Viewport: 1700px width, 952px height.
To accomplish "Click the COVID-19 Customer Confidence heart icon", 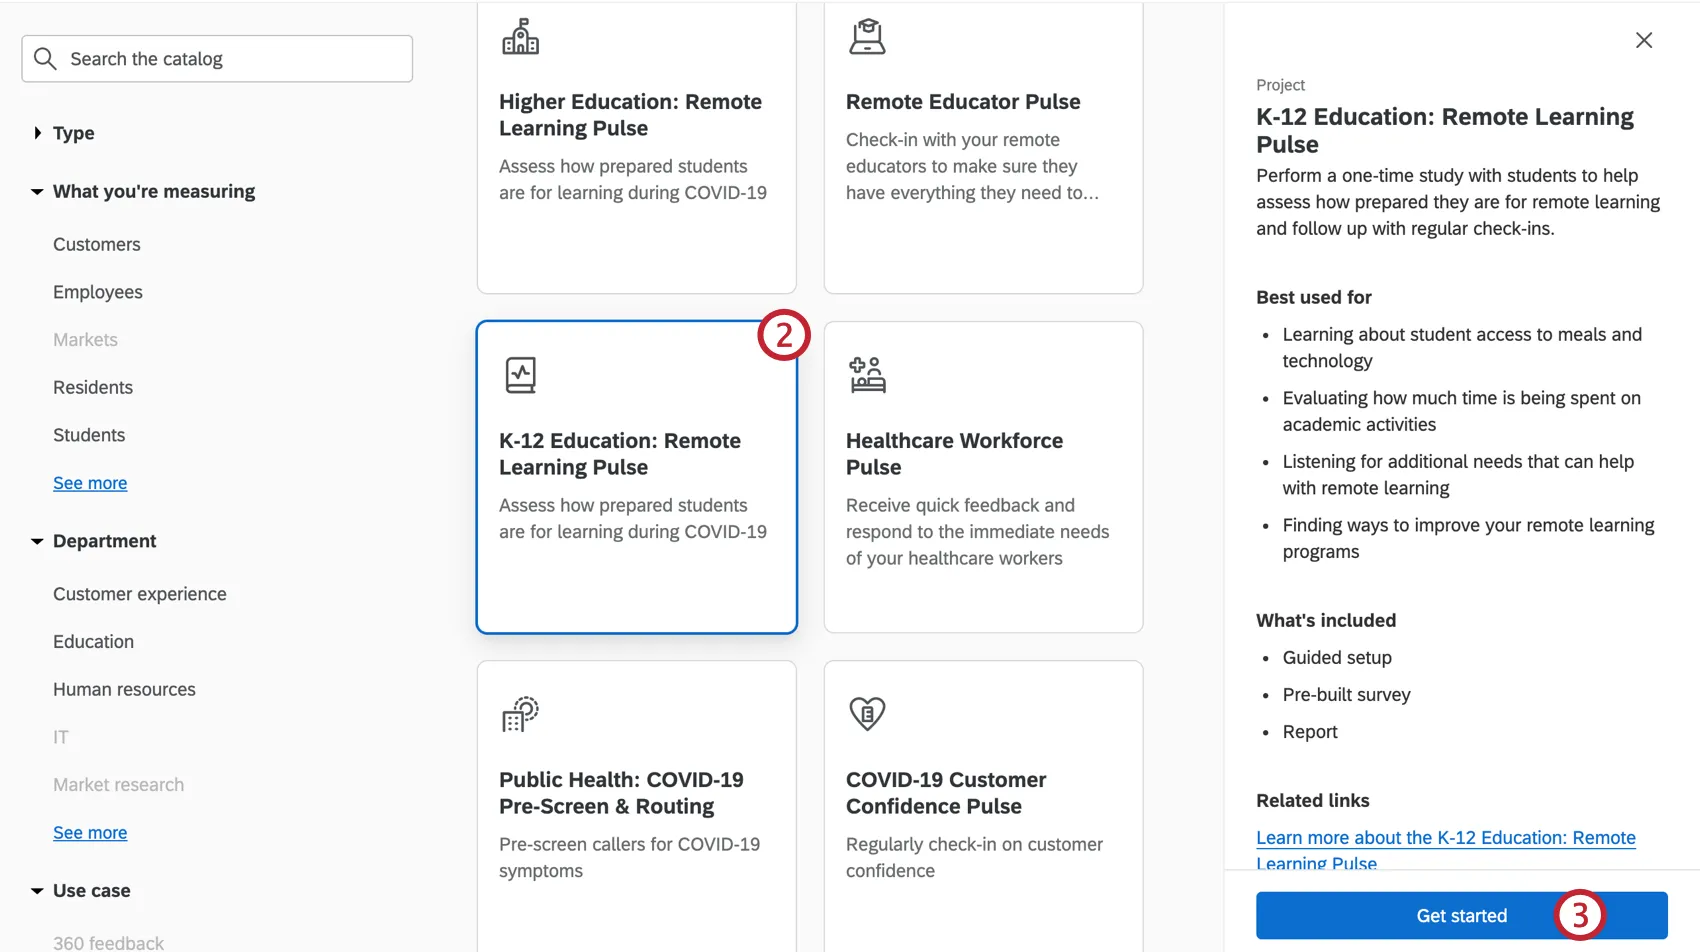I will coord(866,714).
